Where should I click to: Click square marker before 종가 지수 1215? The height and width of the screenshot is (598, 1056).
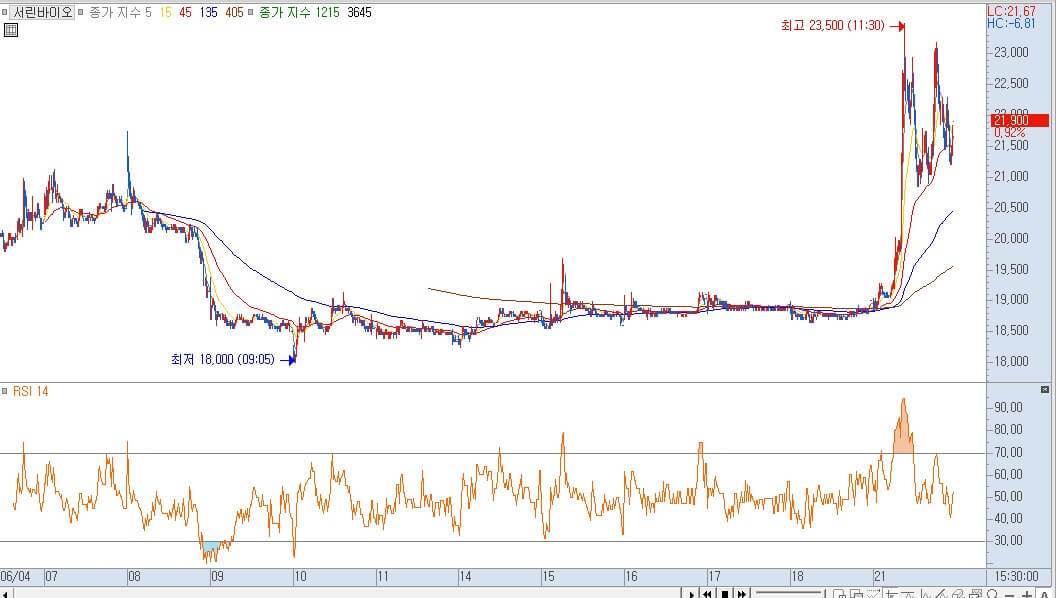[251, 12]
